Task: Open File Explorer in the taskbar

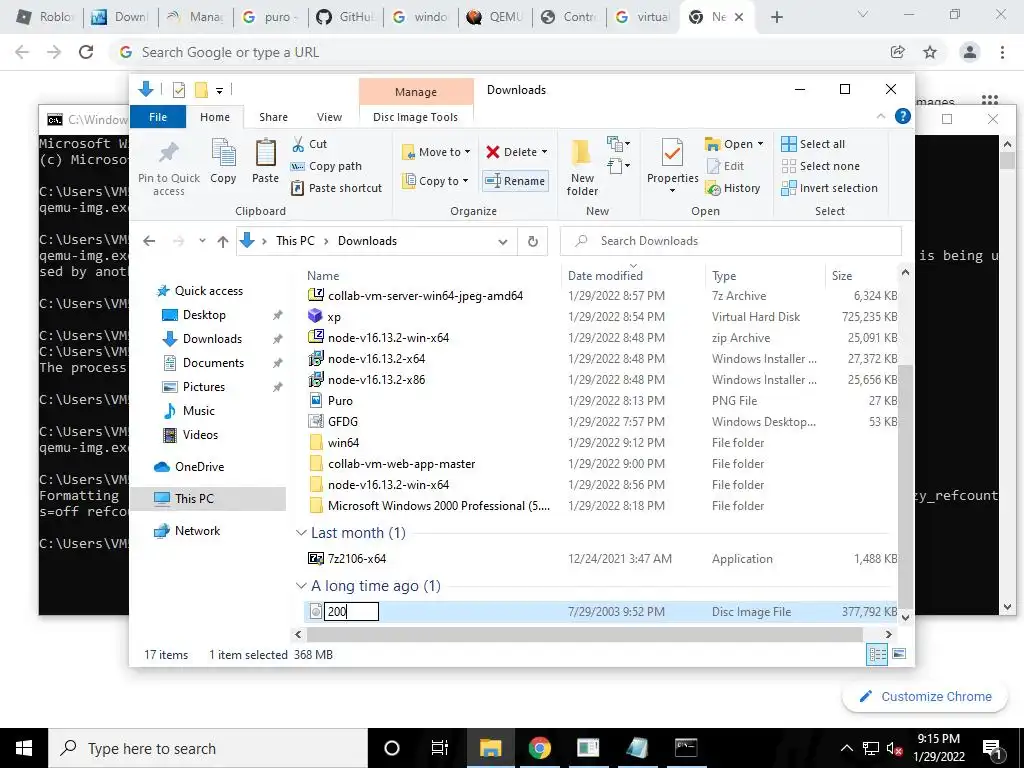Action: pyautogui.click(x=490, y=748)
